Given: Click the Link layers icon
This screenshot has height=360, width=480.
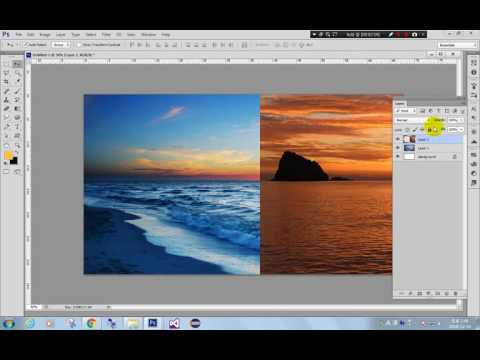Looking at the screenshot, I should 402,293.
